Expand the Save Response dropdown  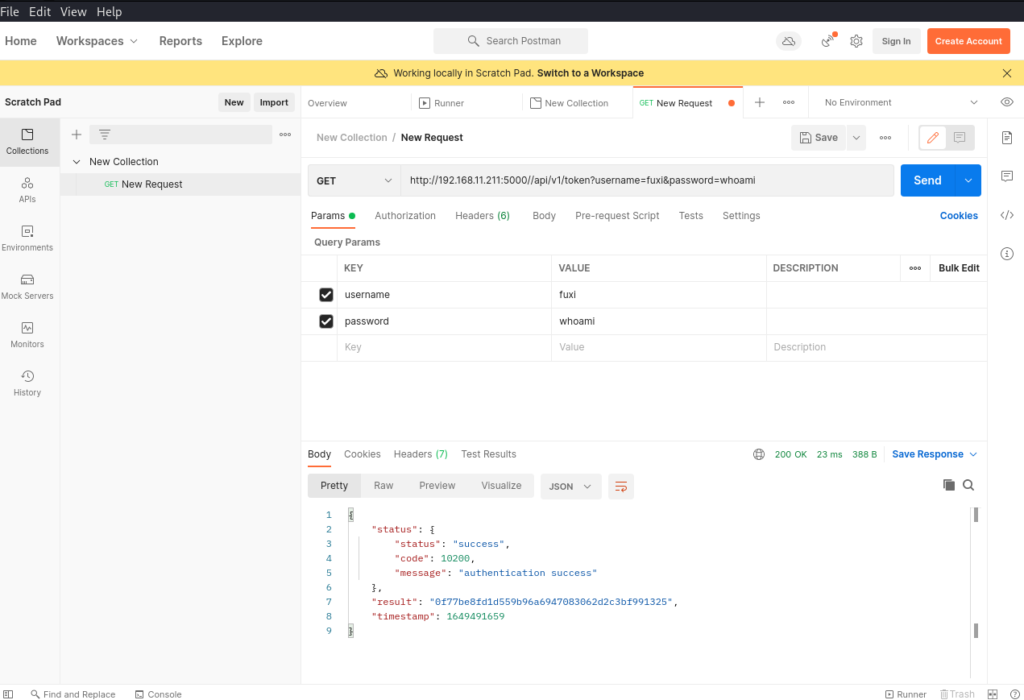click(935, 454)
